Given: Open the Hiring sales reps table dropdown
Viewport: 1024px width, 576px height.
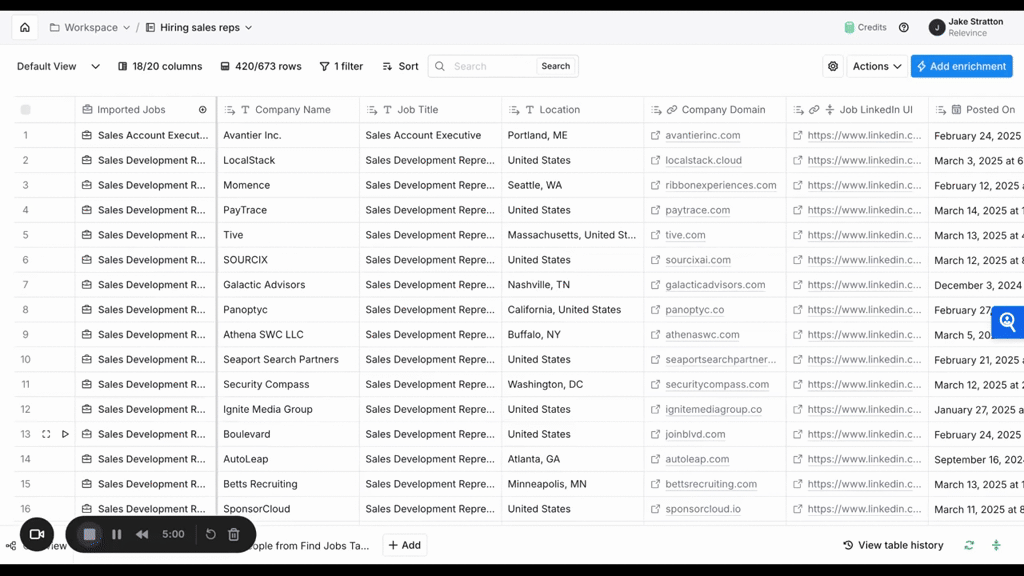Looking at the screenshot, I should click(199, 27).
